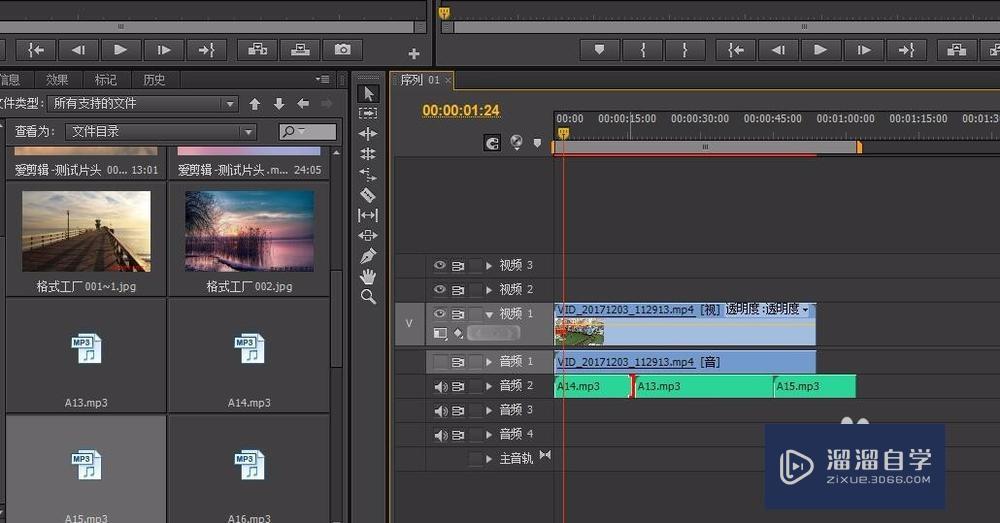Click the 视频 1 set display style icon
Image resolution: width=1000 pixels, height=523 pixels.
point(440,333)
